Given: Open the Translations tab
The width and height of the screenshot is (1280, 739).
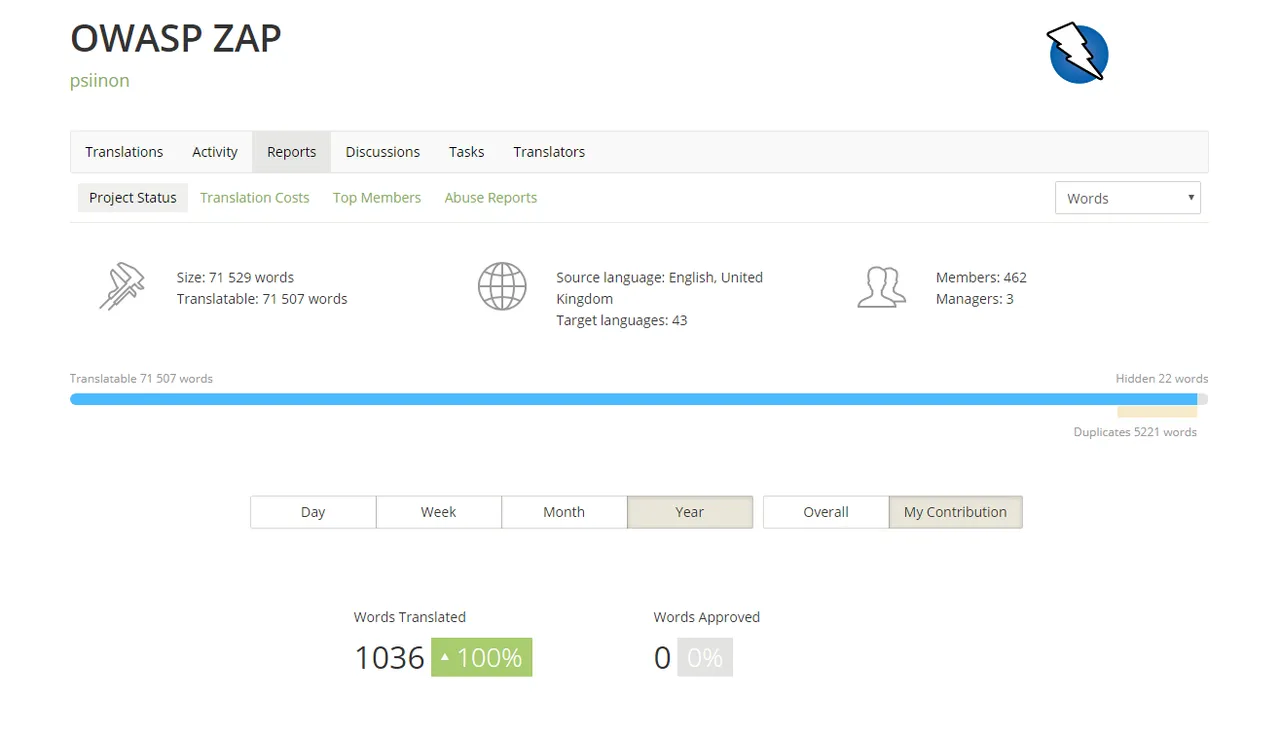Looking at the screenshot, I should click(124, 152).
